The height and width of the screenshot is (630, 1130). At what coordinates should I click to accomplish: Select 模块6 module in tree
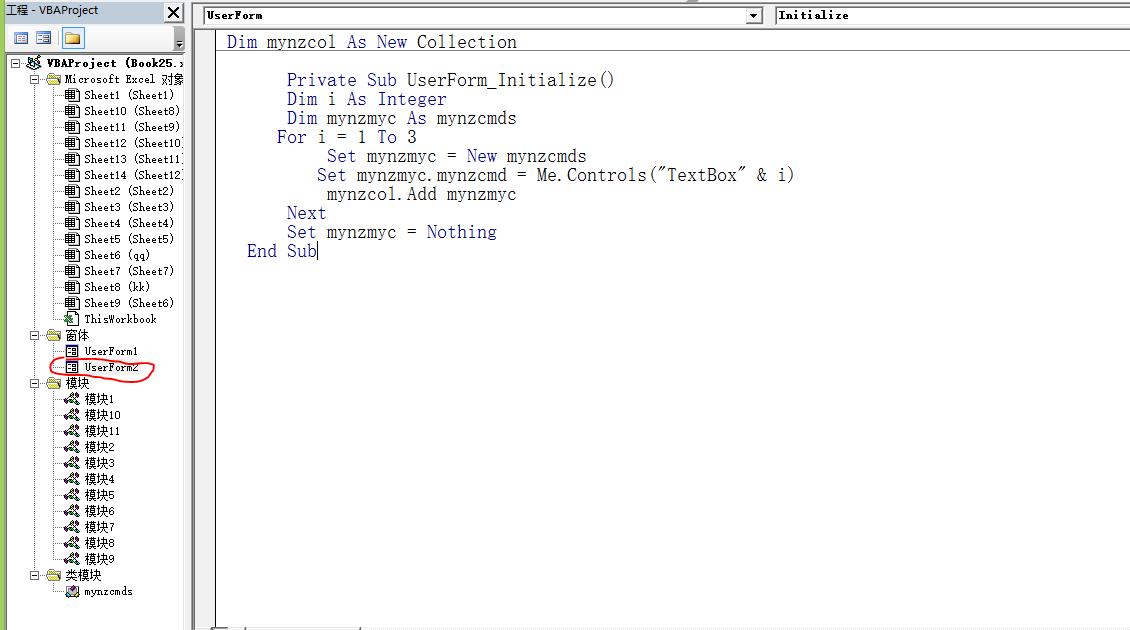point(99,510)
